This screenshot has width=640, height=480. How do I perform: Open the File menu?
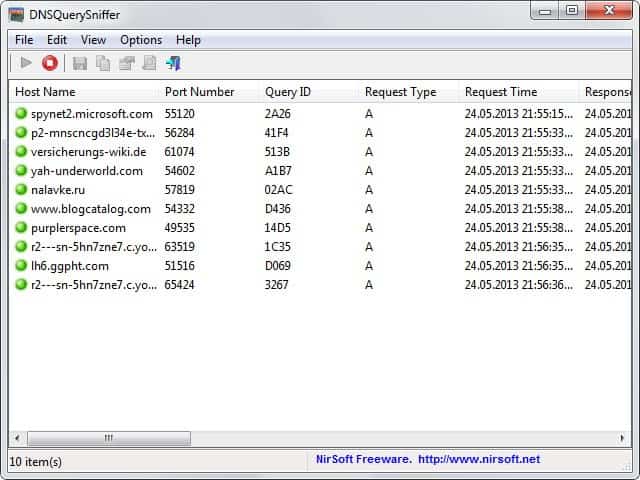coord(24,40)
